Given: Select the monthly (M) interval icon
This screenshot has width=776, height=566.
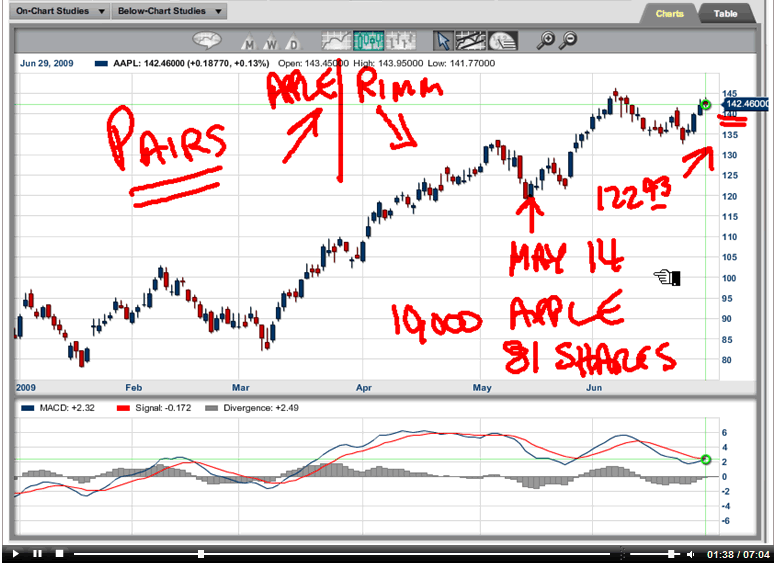Looking at the screenshot, I should tap(249, 43).
